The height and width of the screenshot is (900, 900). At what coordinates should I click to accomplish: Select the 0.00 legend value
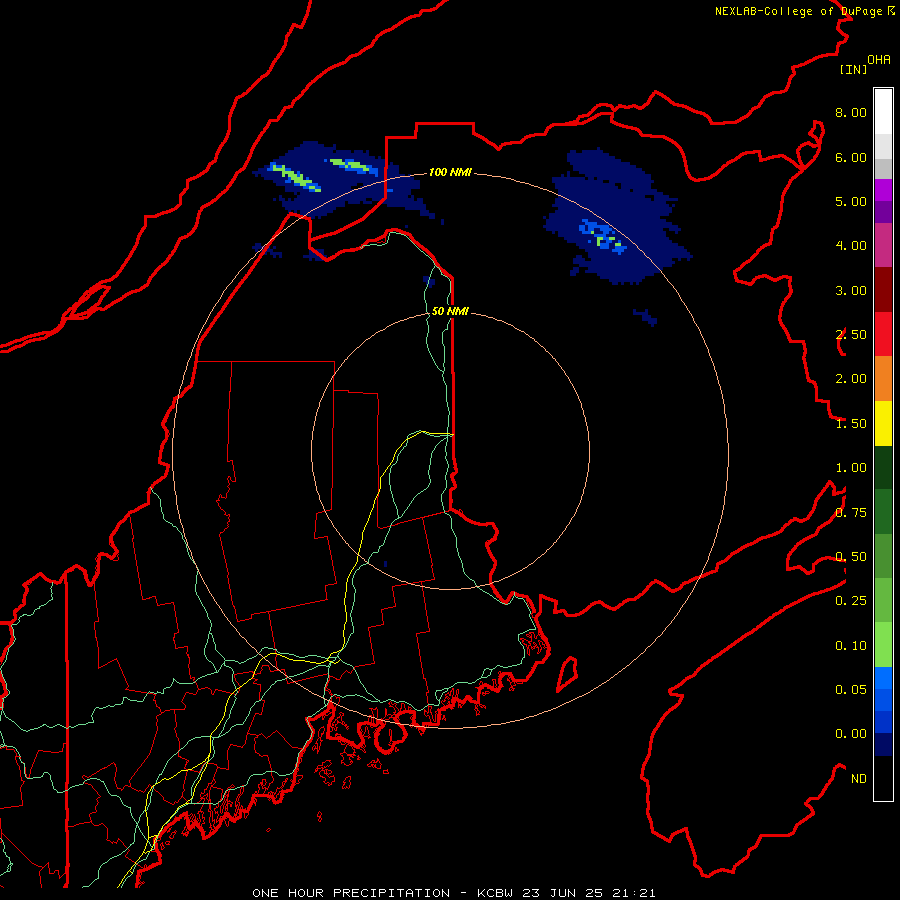point(851,734)
